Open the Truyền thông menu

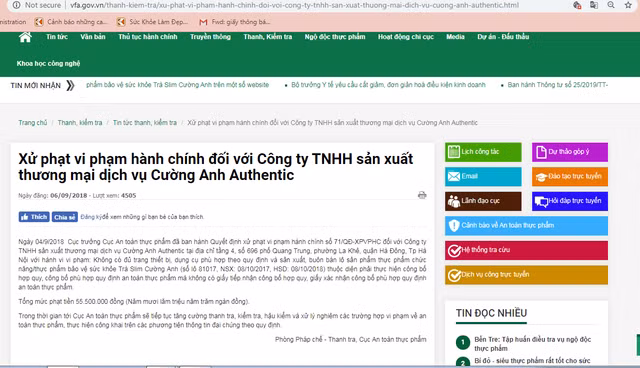click(x=210, y=37)
